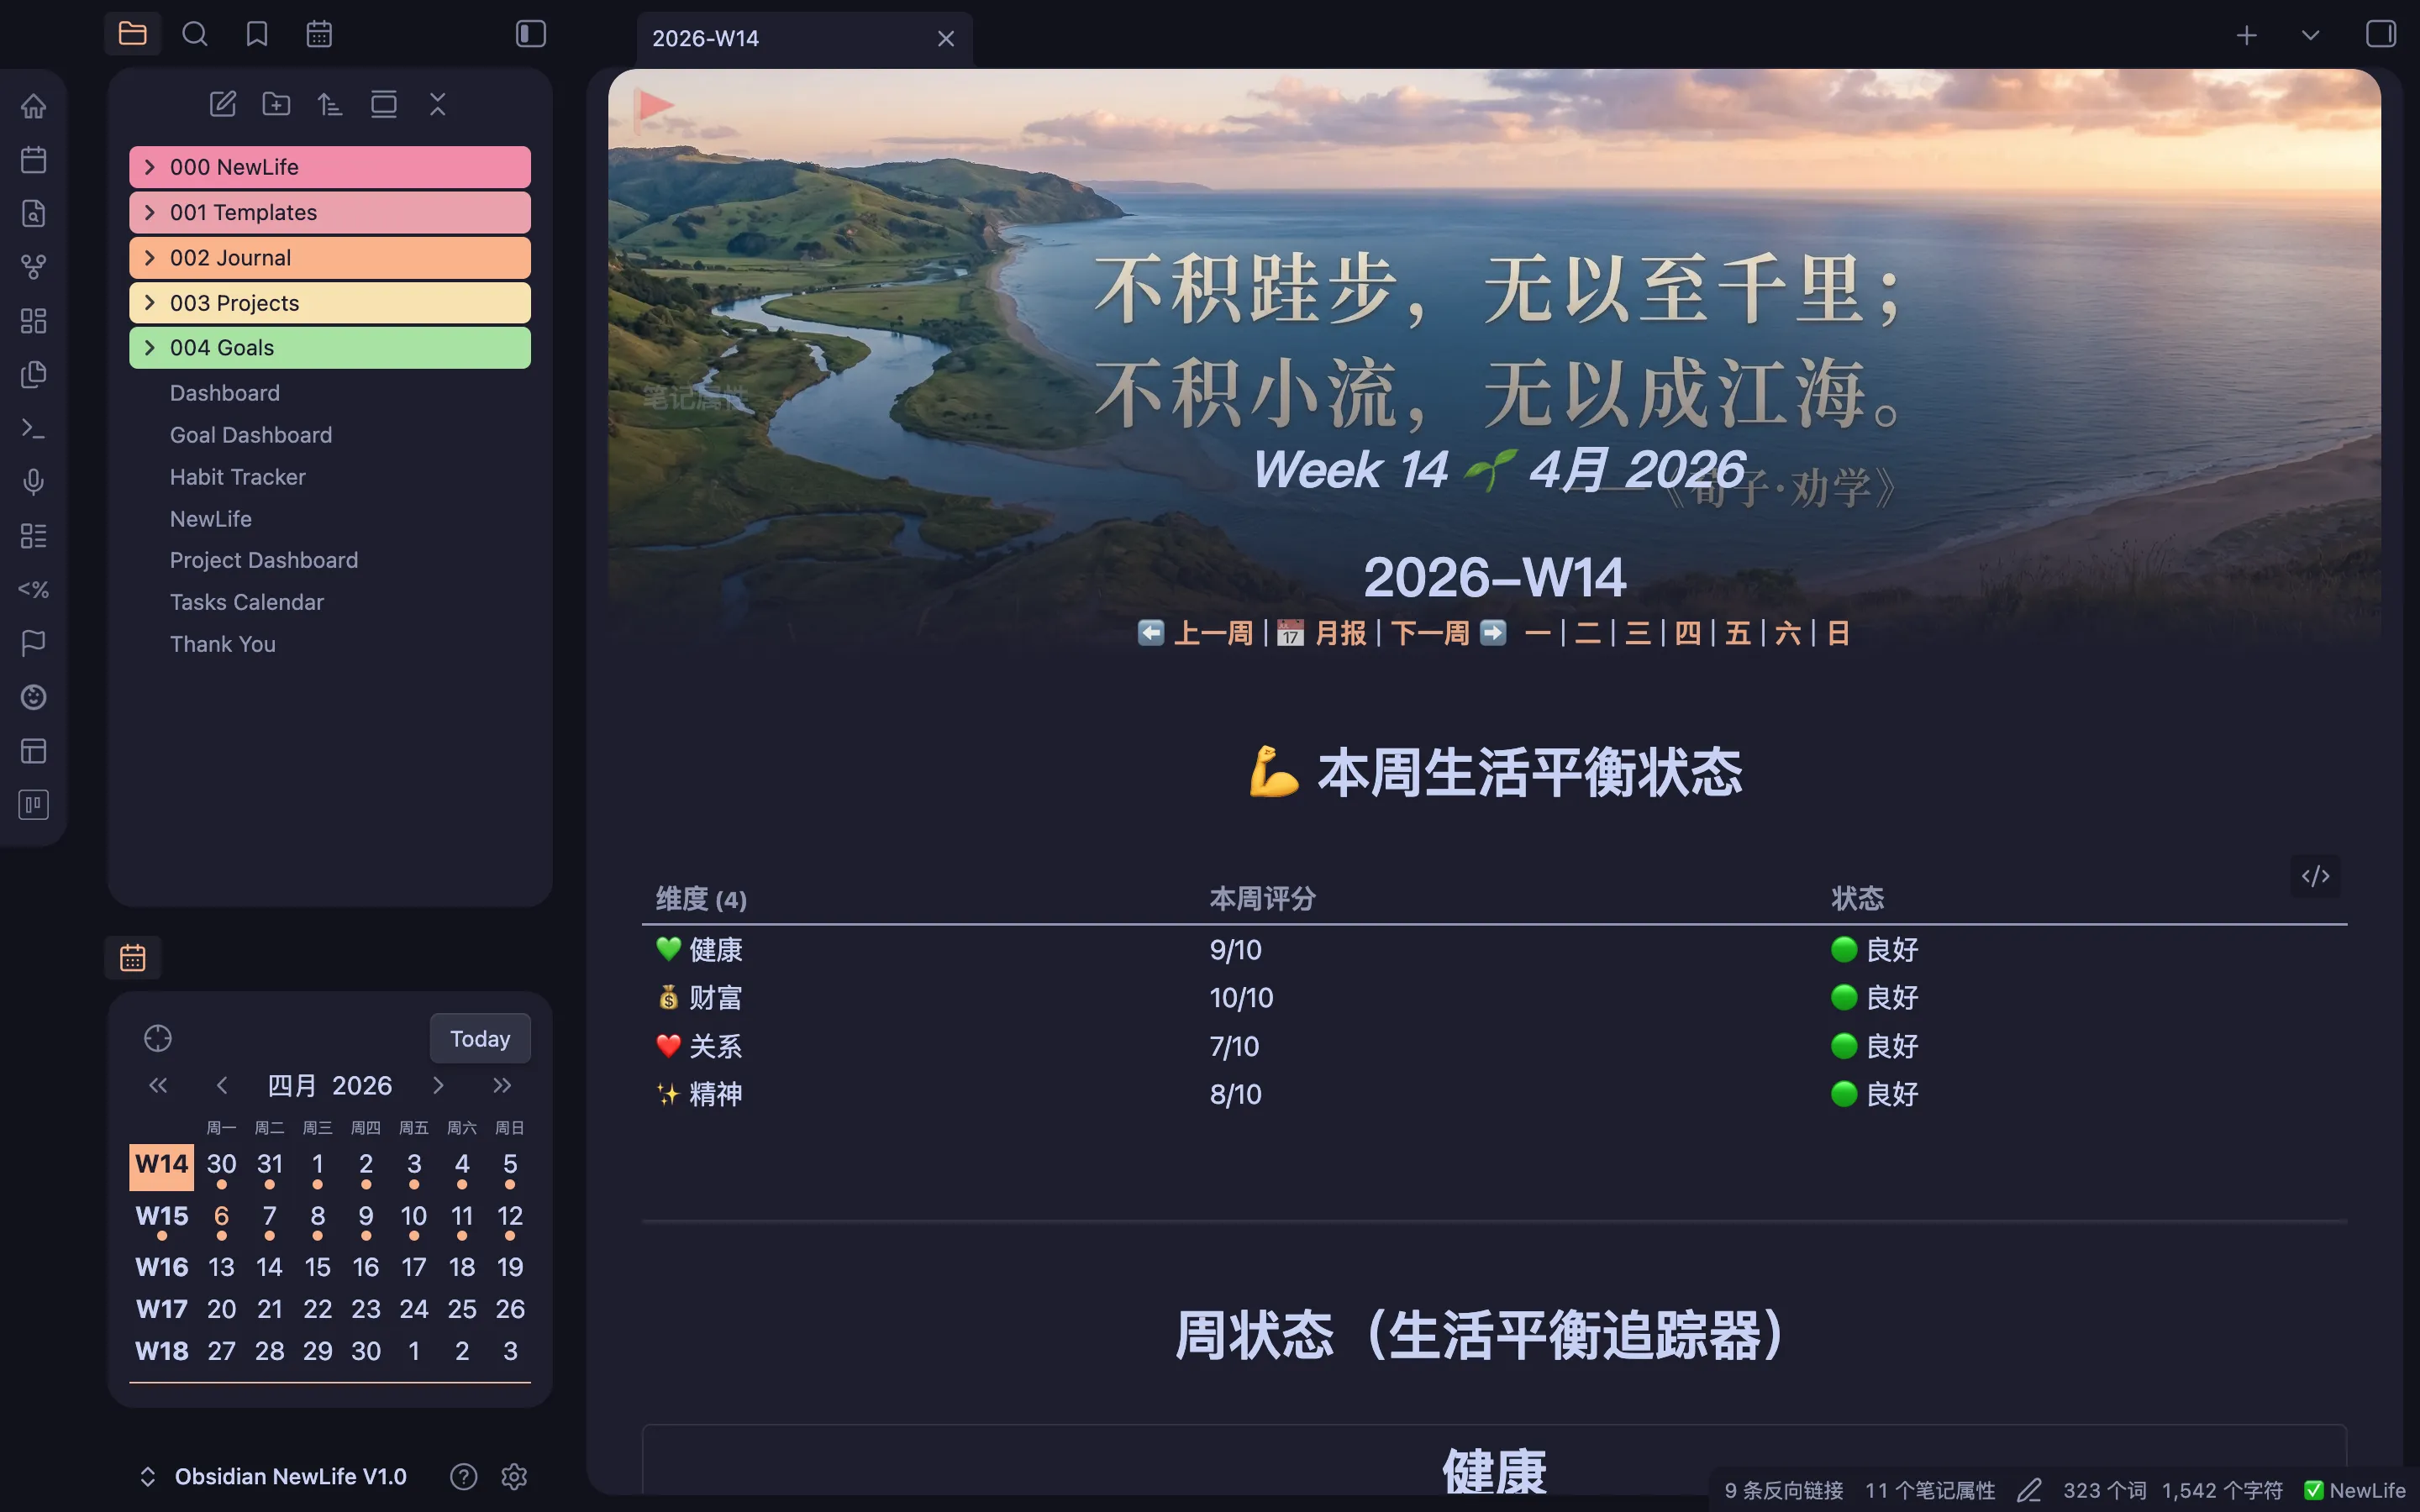Click 9 条反向链接 in status bar
2420x1512 pixels.
(x=1783, y=1490)
